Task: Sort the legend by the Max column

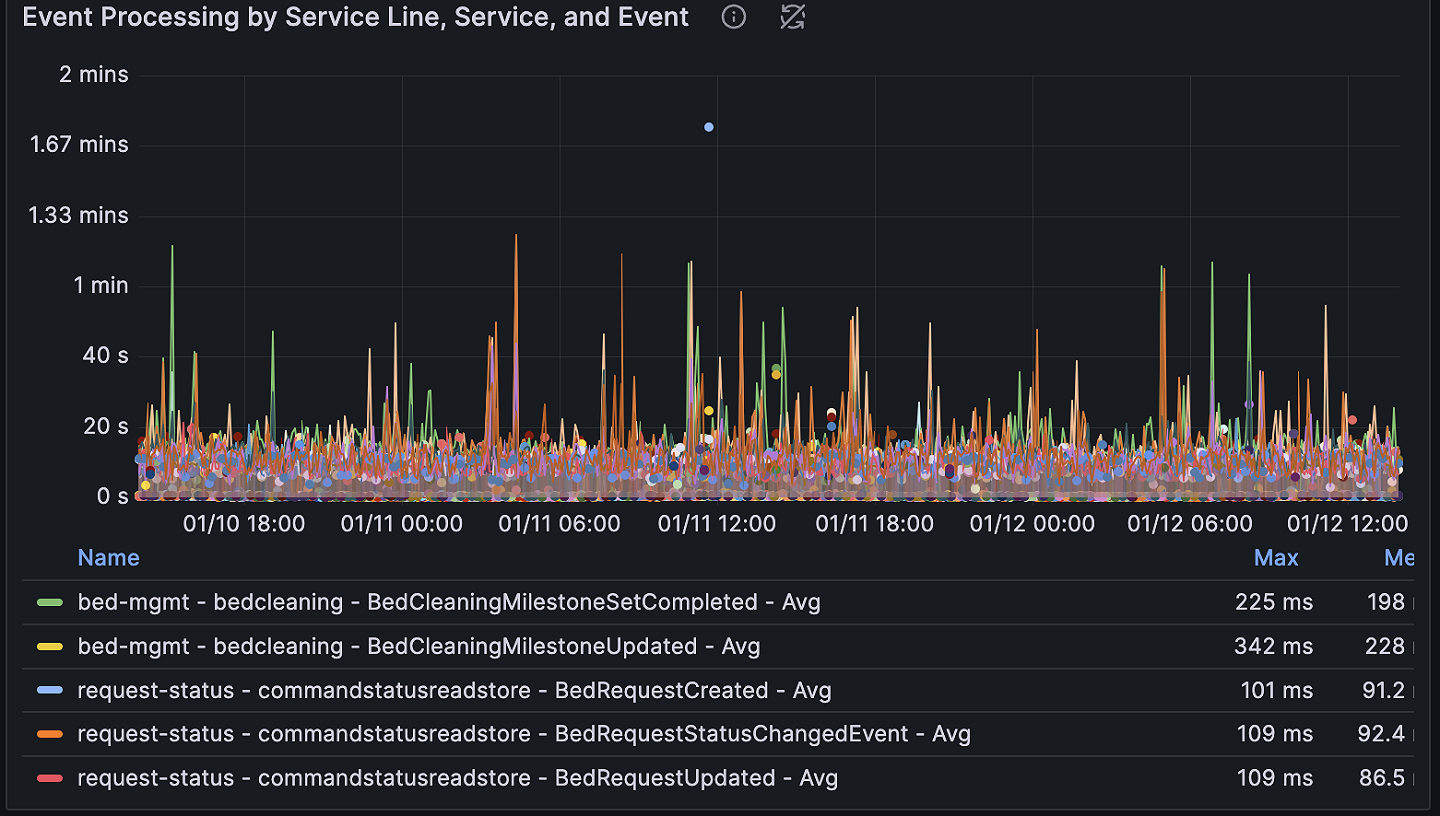Action: (x=1276, y=558)
